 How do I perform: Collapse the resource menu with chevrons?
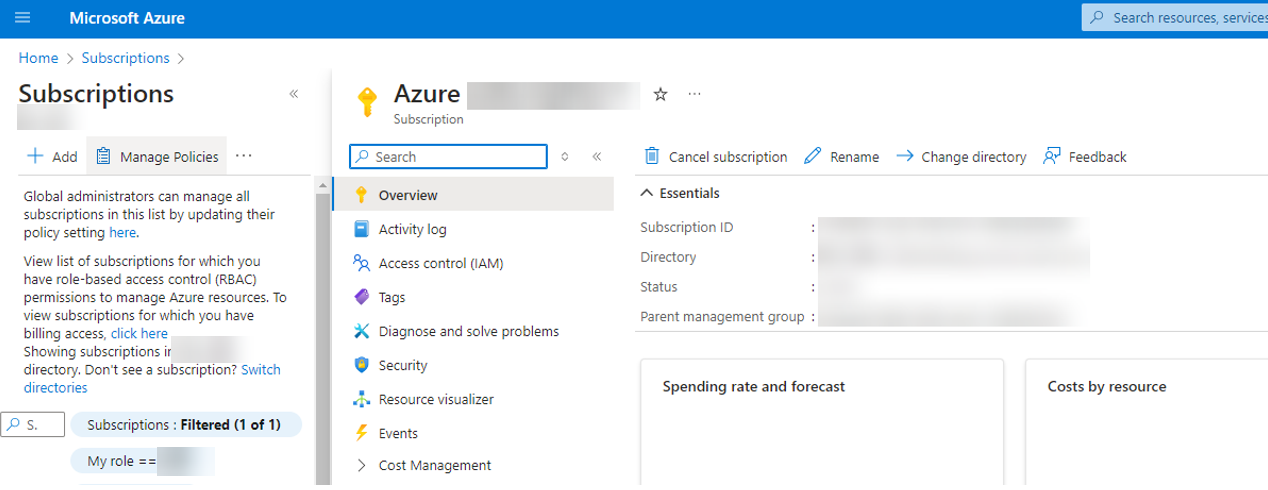click(597, 157)
